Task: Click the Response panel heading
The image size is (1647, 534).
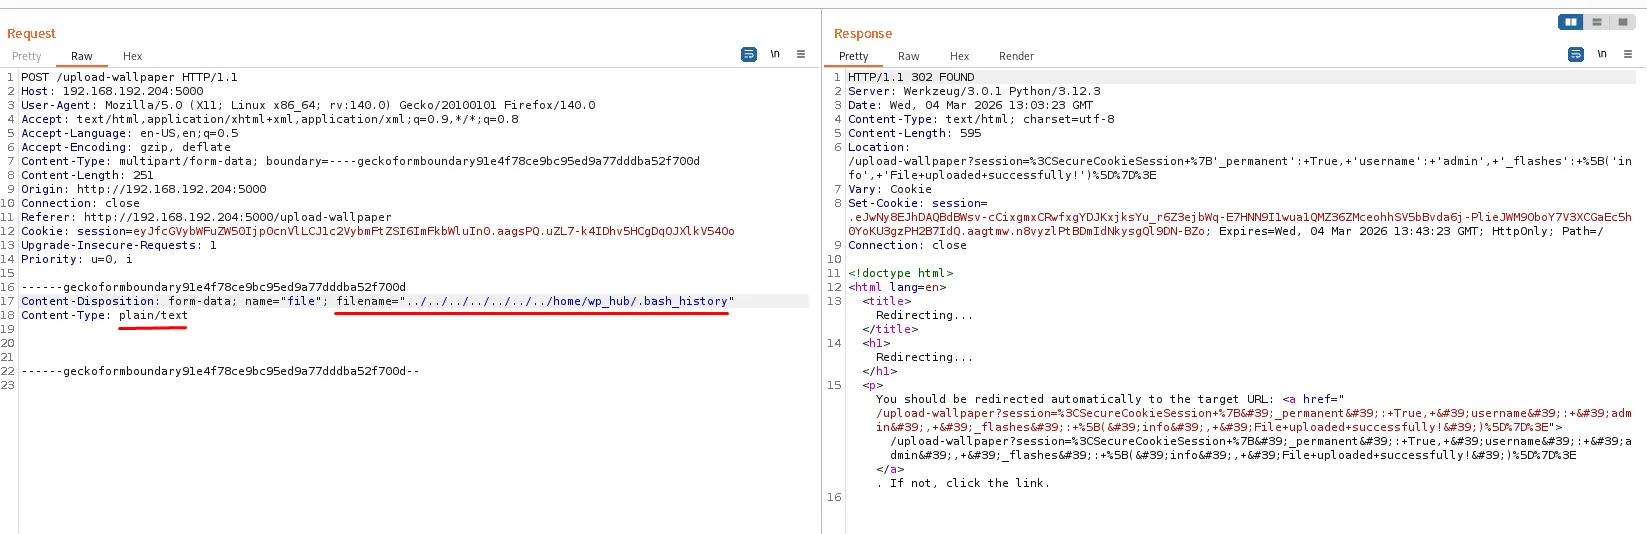Action: click(x=863, y=33)
